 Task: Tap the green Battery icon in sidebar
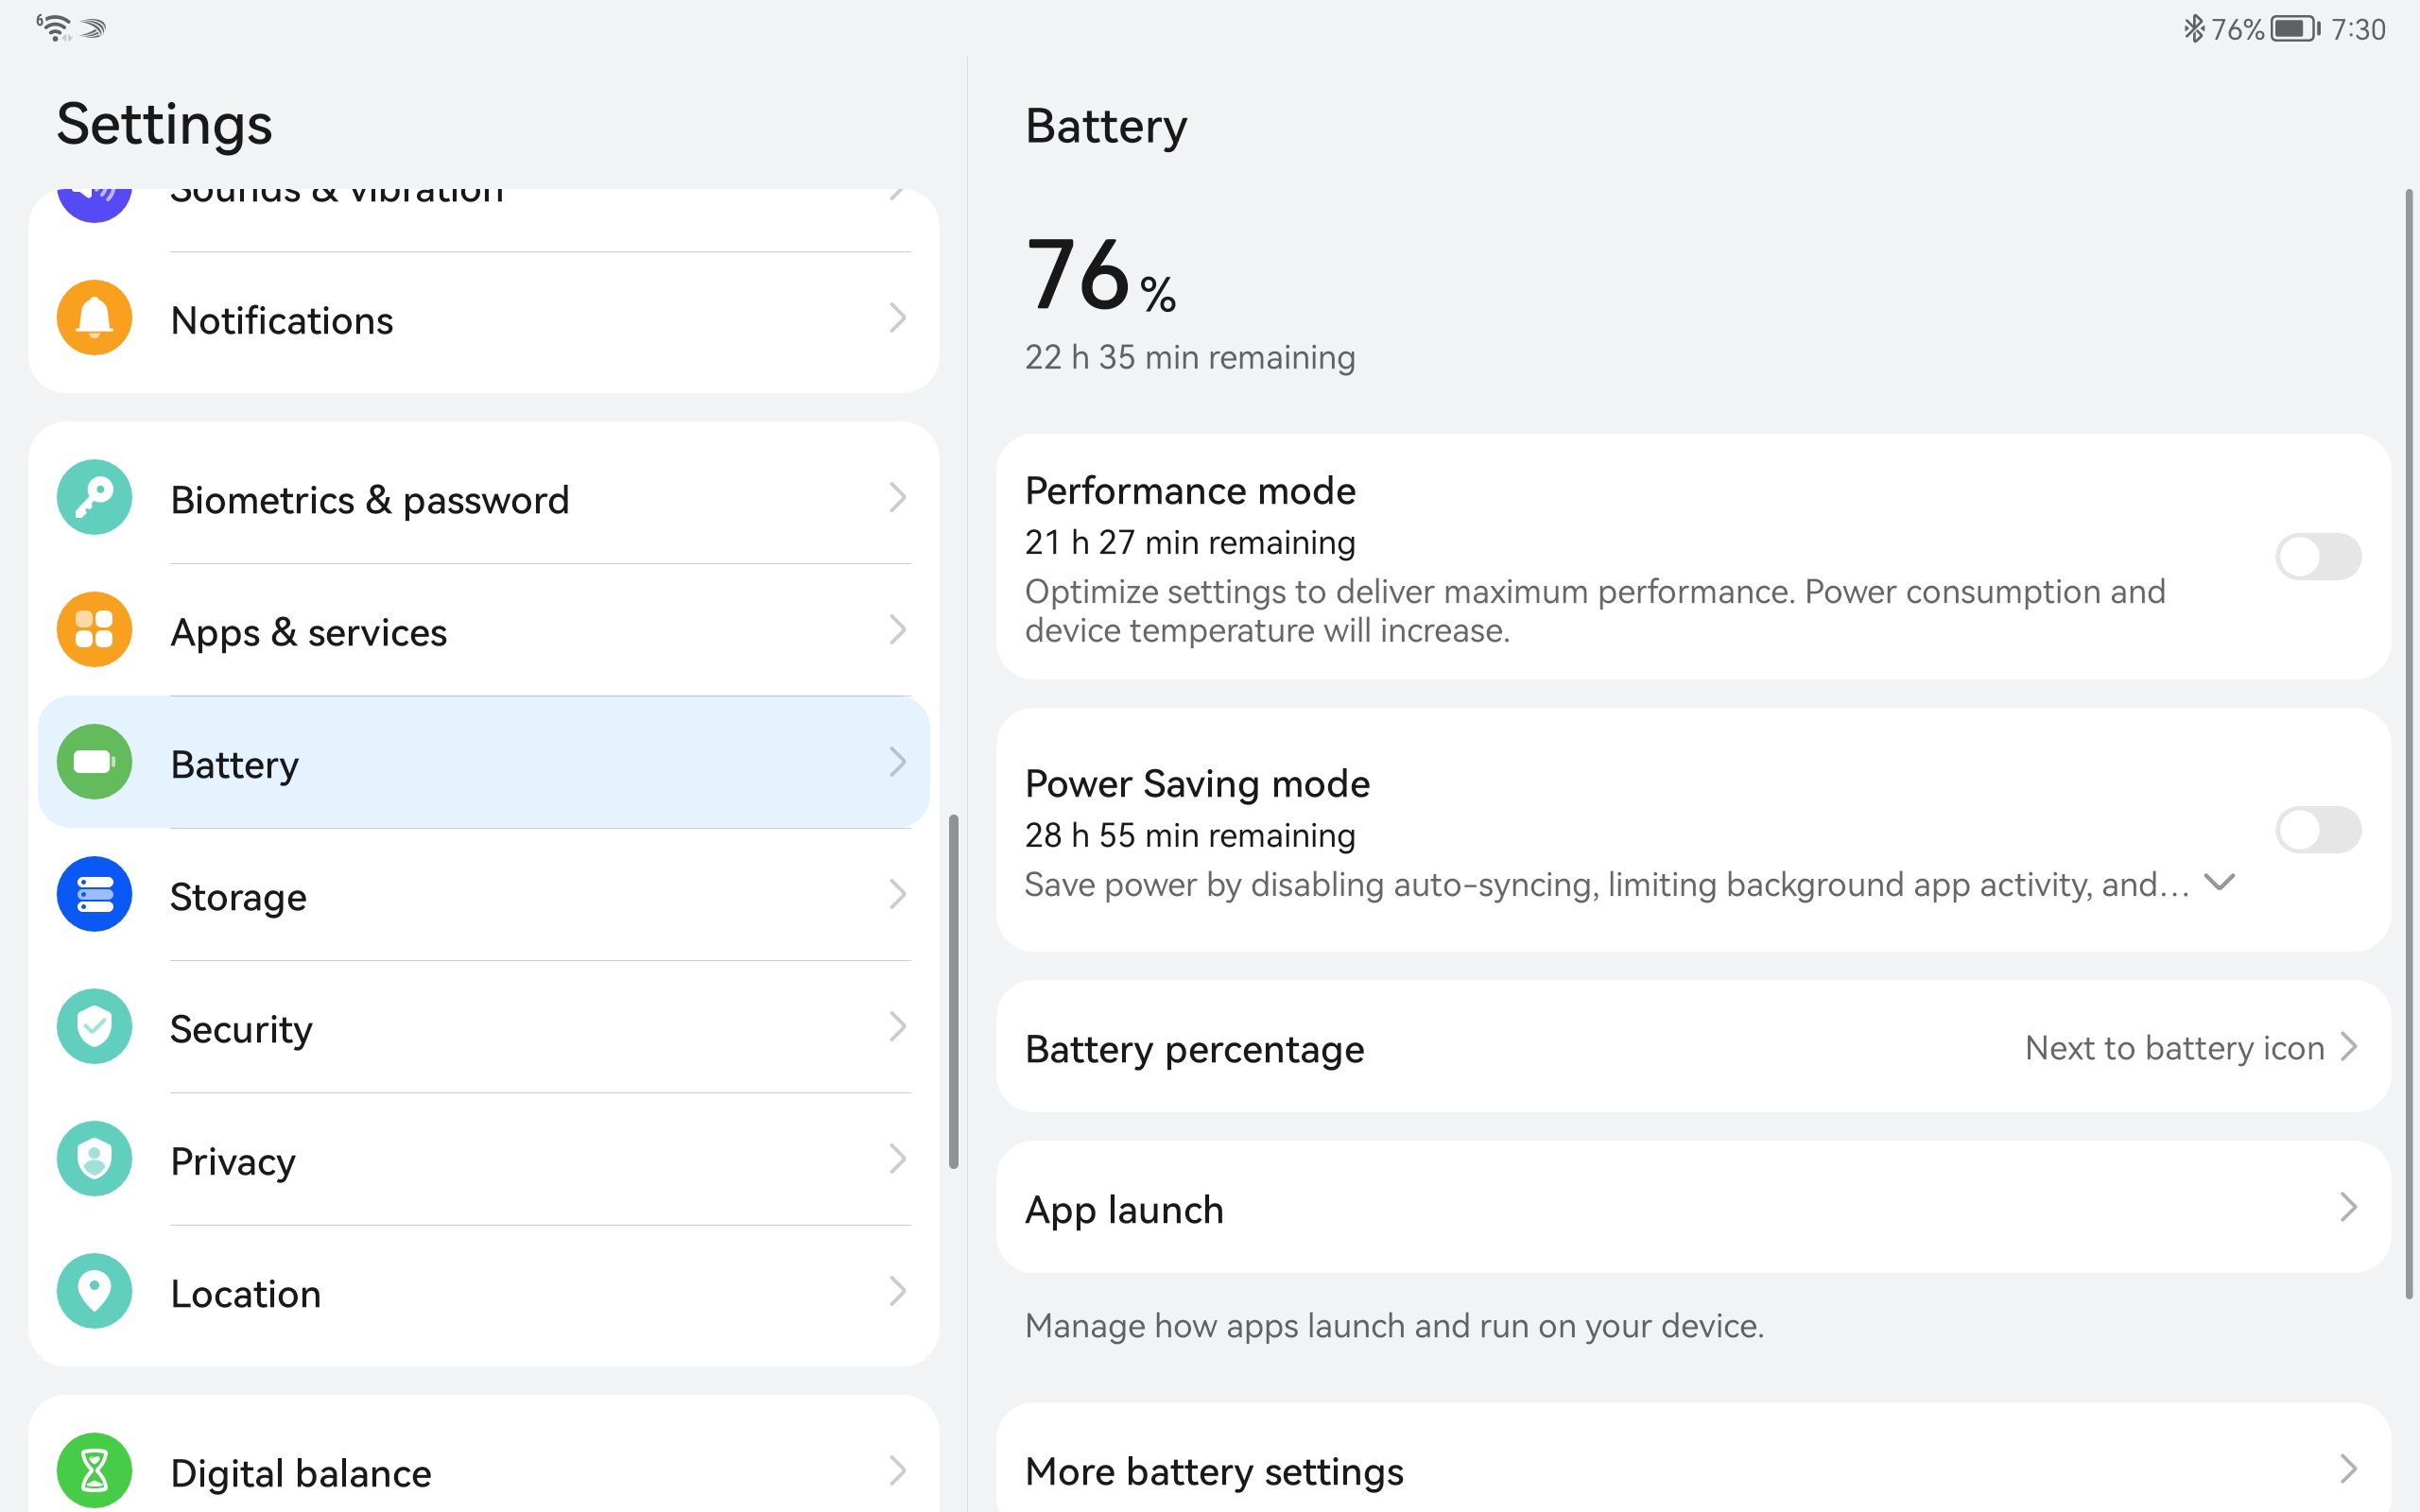[x=94, y=762]
